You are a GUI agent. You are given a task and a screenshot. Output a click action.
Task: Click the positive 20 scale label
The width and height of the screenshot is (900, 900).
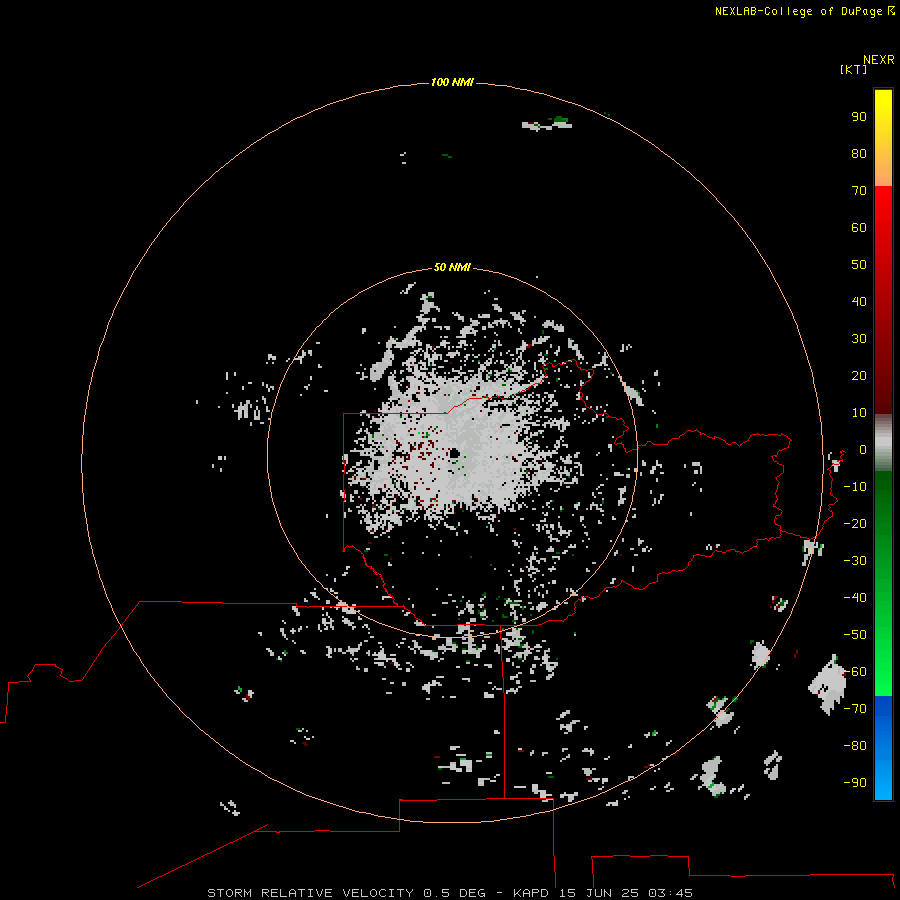(859, 375)
